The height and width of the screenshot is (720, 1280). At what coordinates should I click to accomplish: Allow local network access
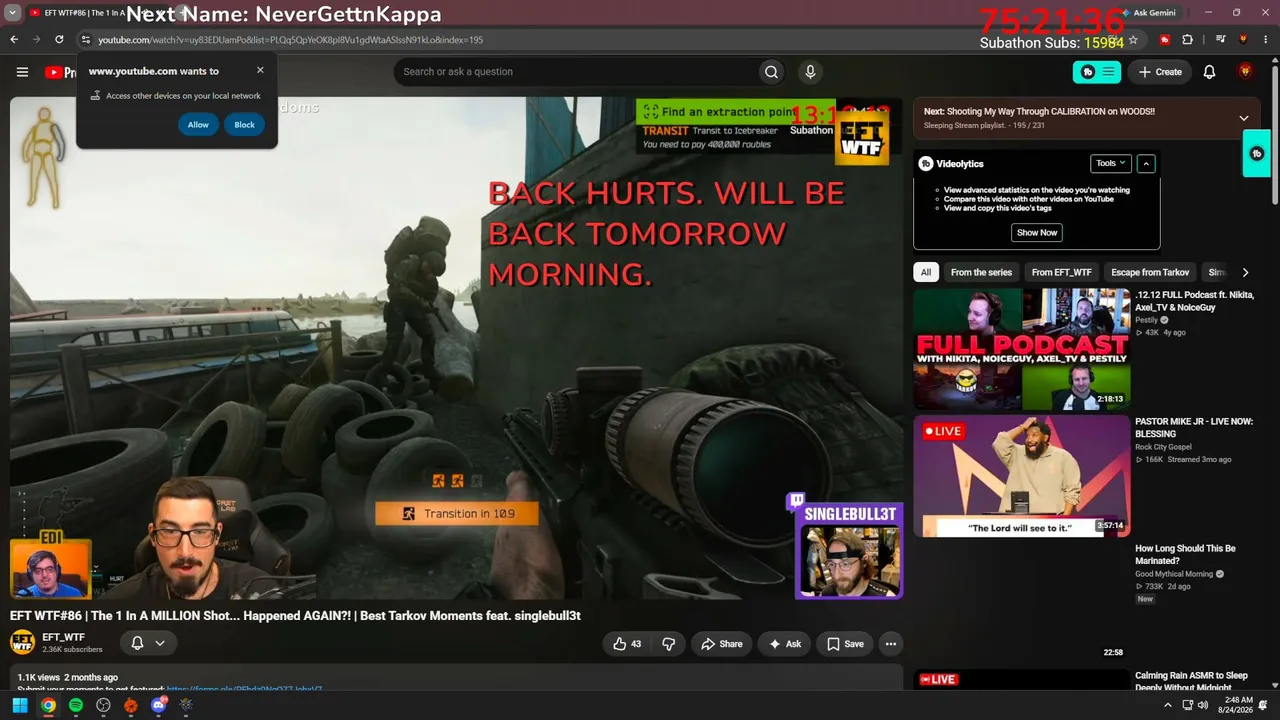click(x=198, y=125)
